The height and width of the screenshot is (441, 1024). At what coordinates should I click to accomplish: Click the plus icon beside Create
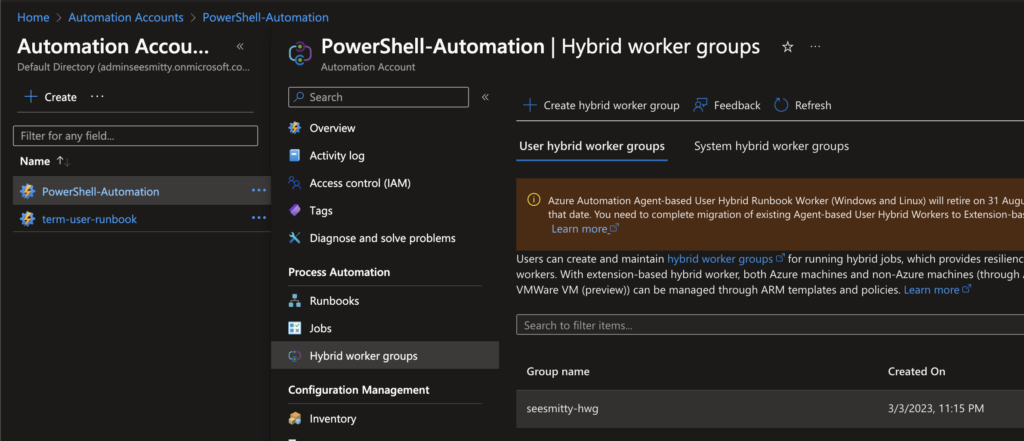tap(31, 97)
